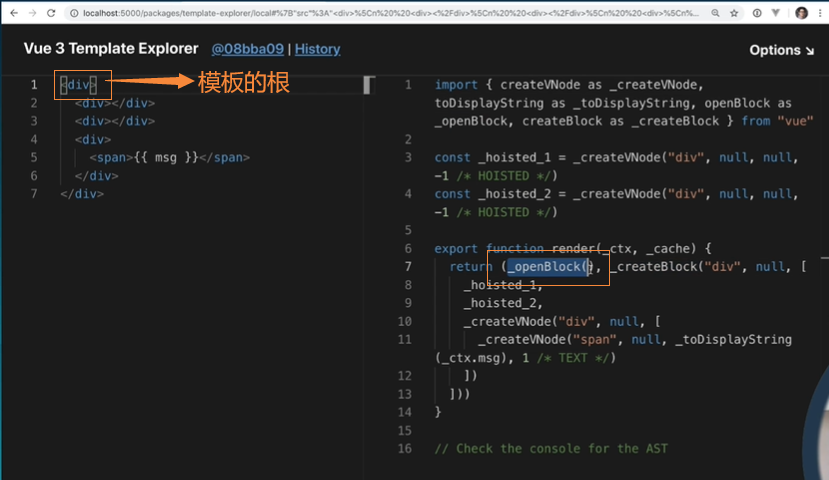The image size is (829, 480).
Task: Click the _createBlock("div" call
Action: pos(675,267)
